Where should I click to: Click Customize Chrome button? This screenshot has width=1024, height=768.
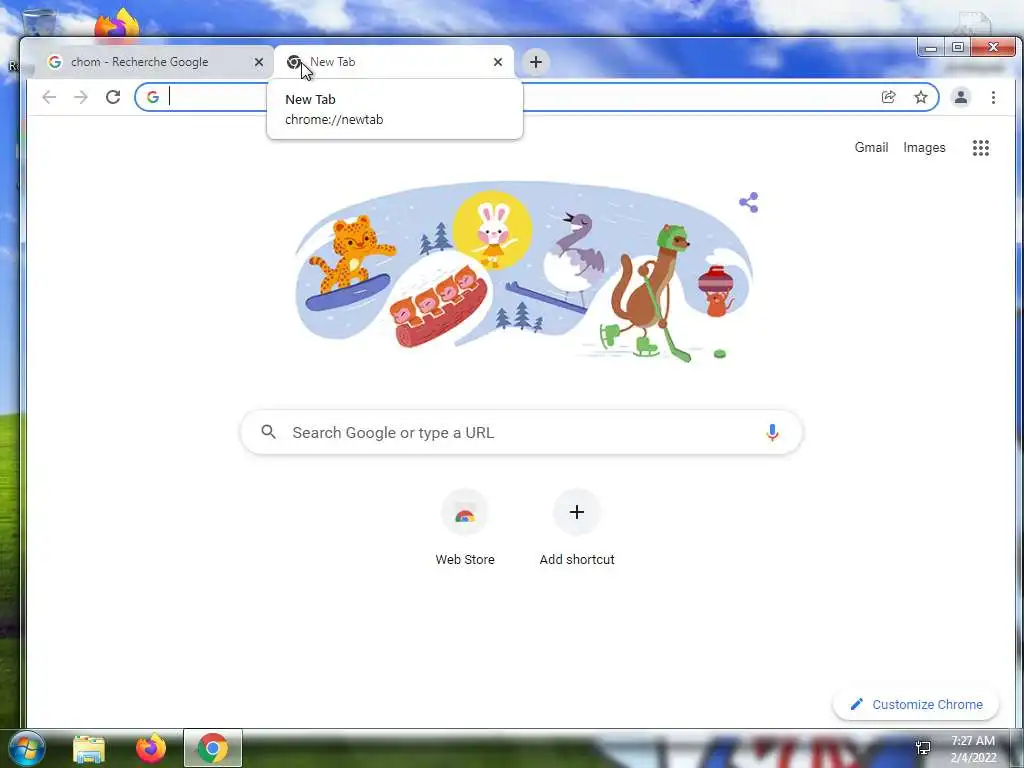tap(916, 705)
